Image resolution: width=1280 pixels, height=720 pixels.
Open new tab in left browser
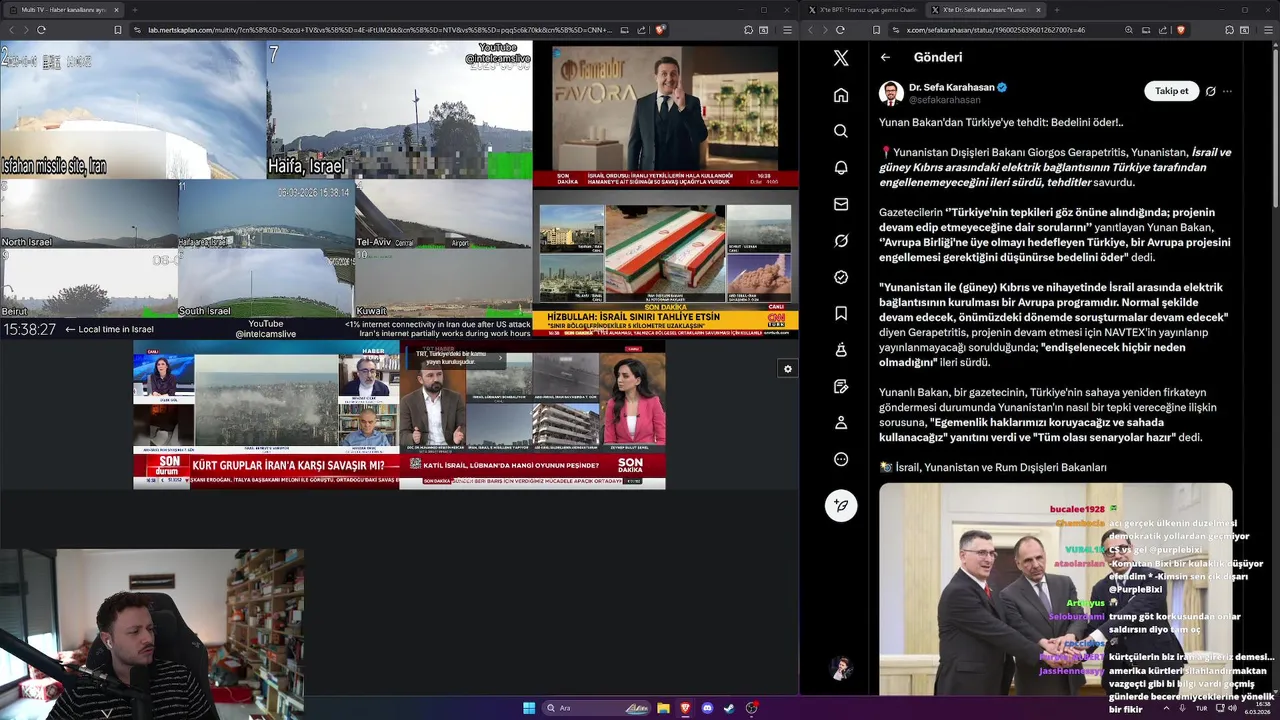[135, 9]
